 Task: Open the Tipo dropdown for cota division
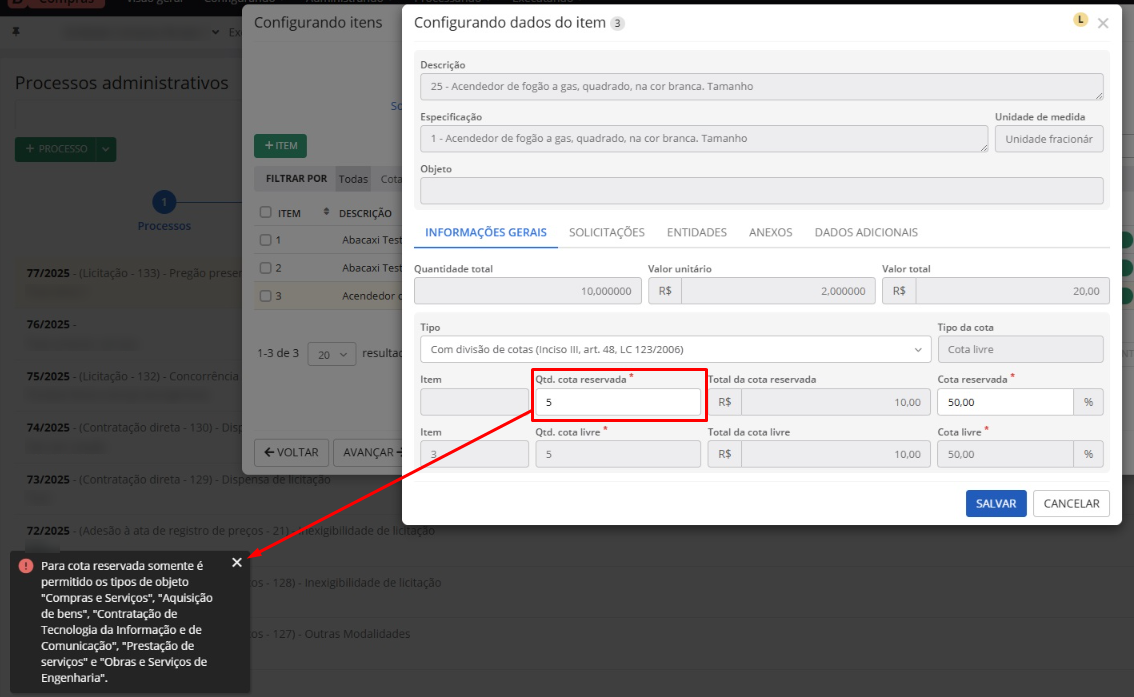(x=675, y=349)
